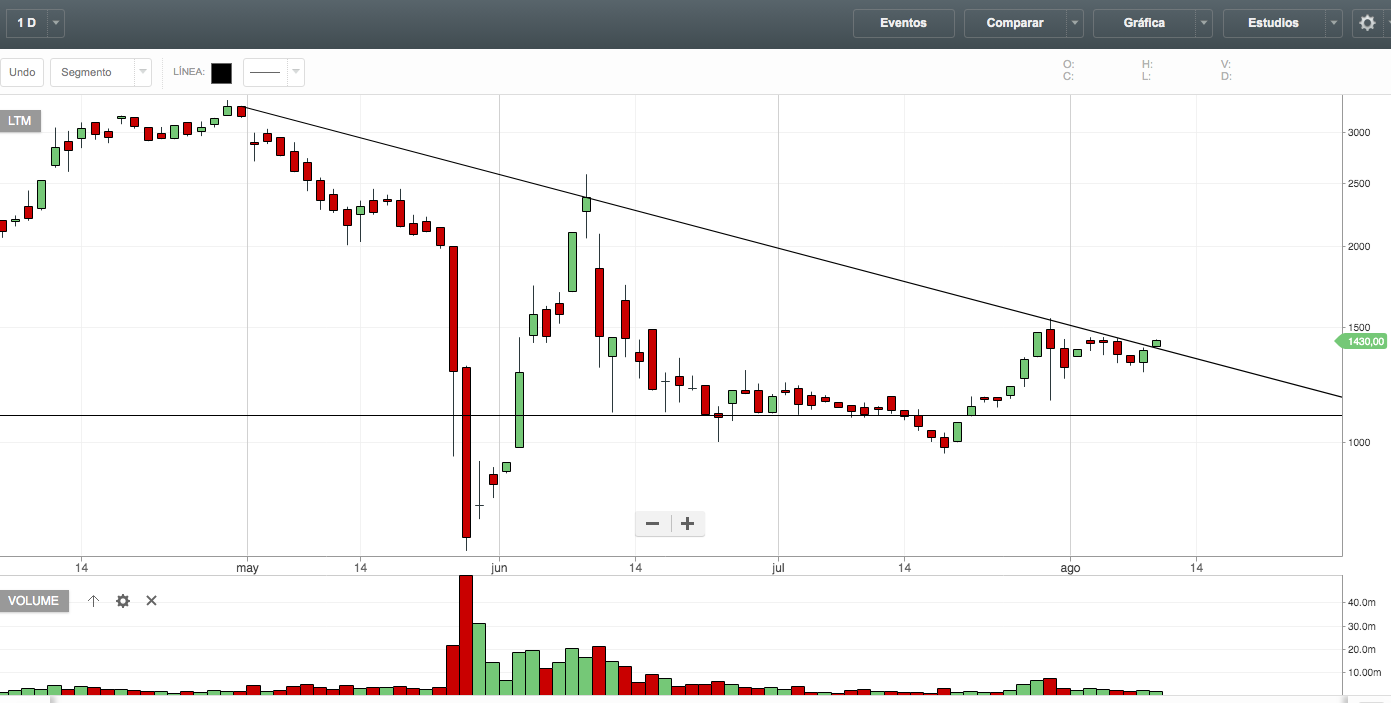The width and height of the screenshot is (1391, 703).
Task: Expand the Gráfica dropdown arrow
Action: [1204, 23]
